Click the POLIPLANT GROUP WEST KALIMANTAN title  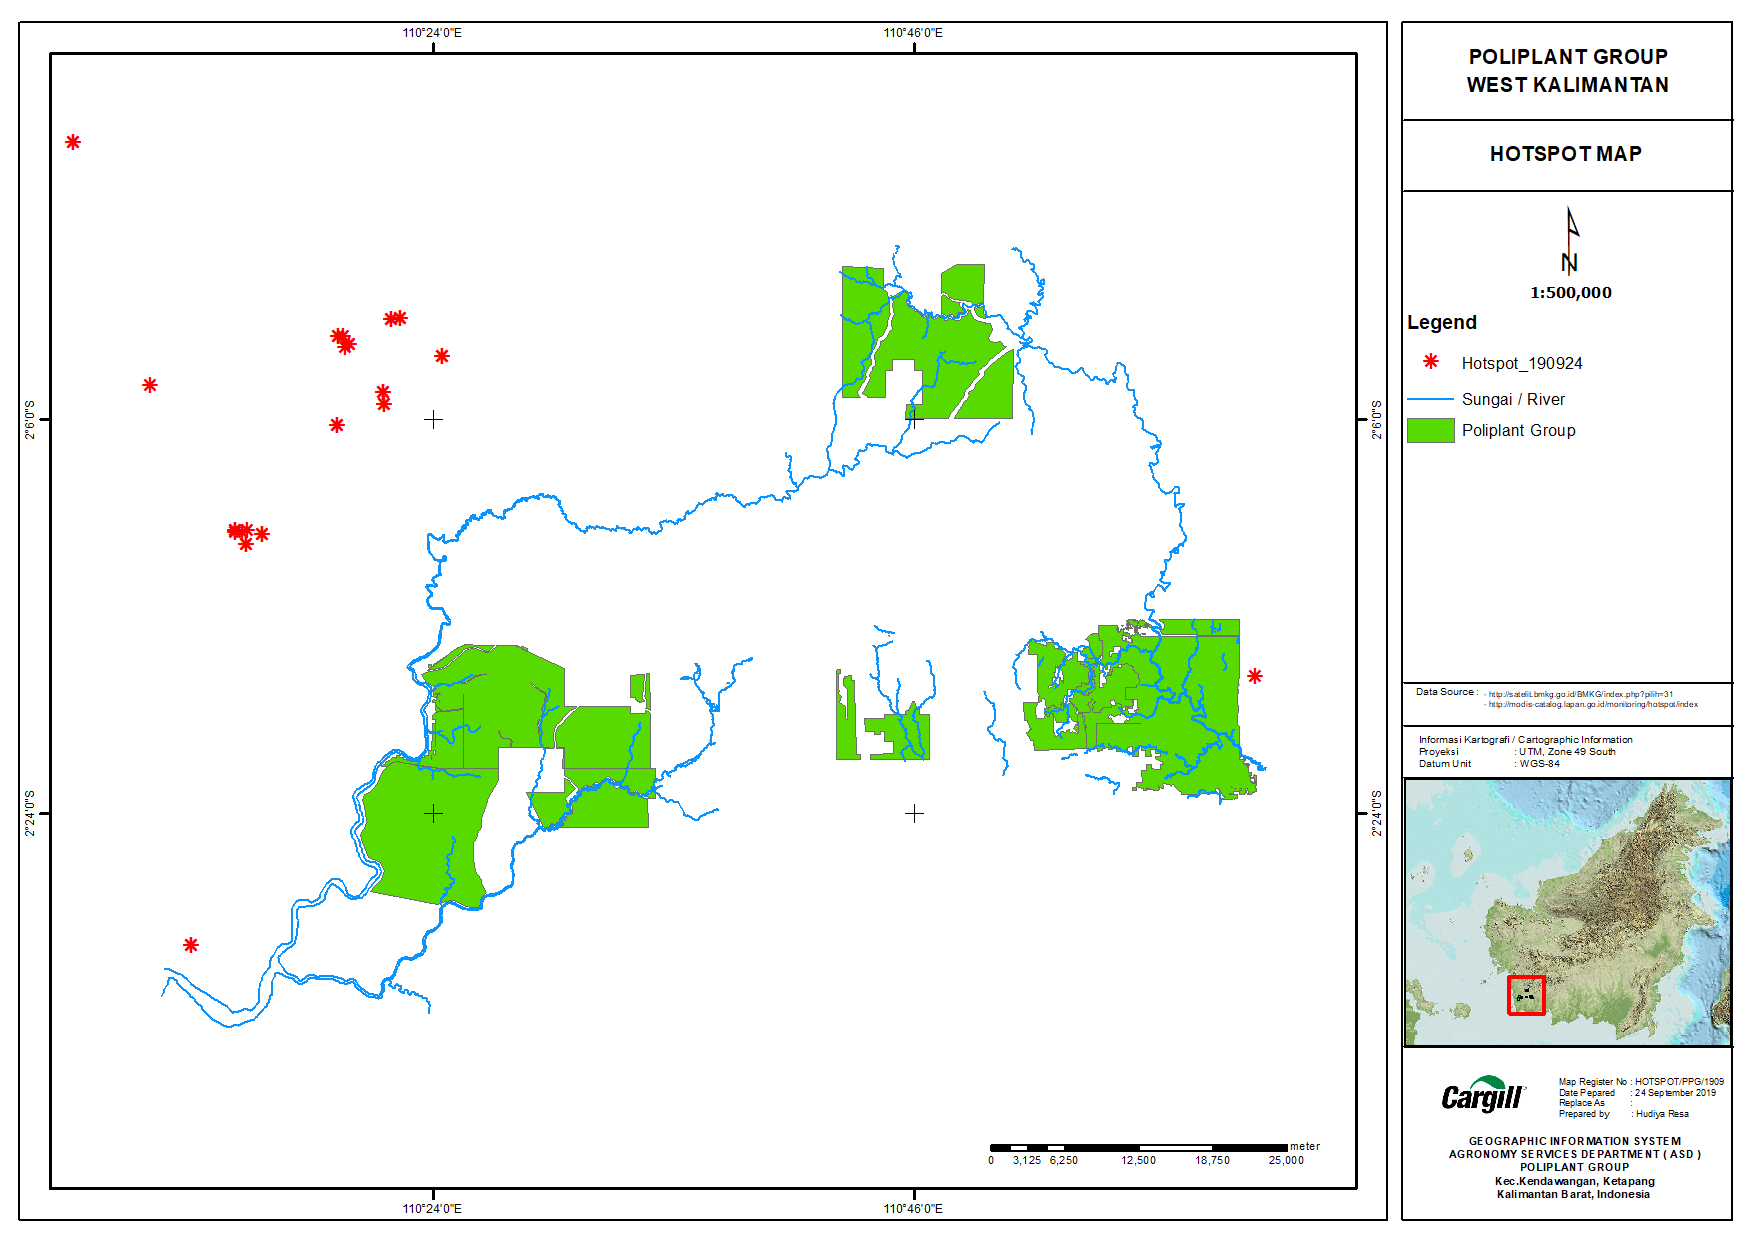[x=1568, y=71]
